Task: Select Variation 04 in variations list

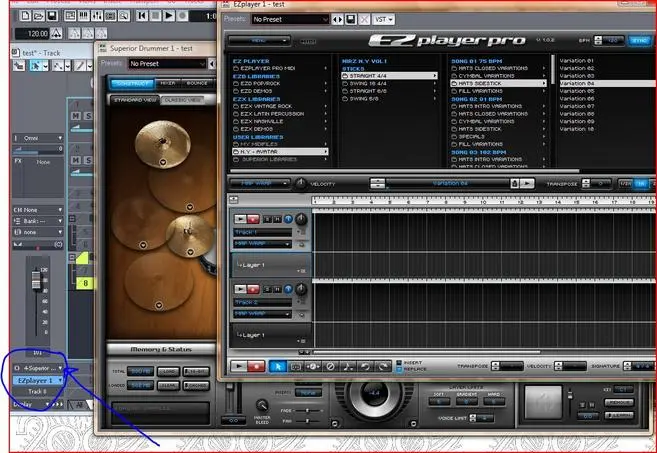Action: pyautogui.click(x=577, y=83)
